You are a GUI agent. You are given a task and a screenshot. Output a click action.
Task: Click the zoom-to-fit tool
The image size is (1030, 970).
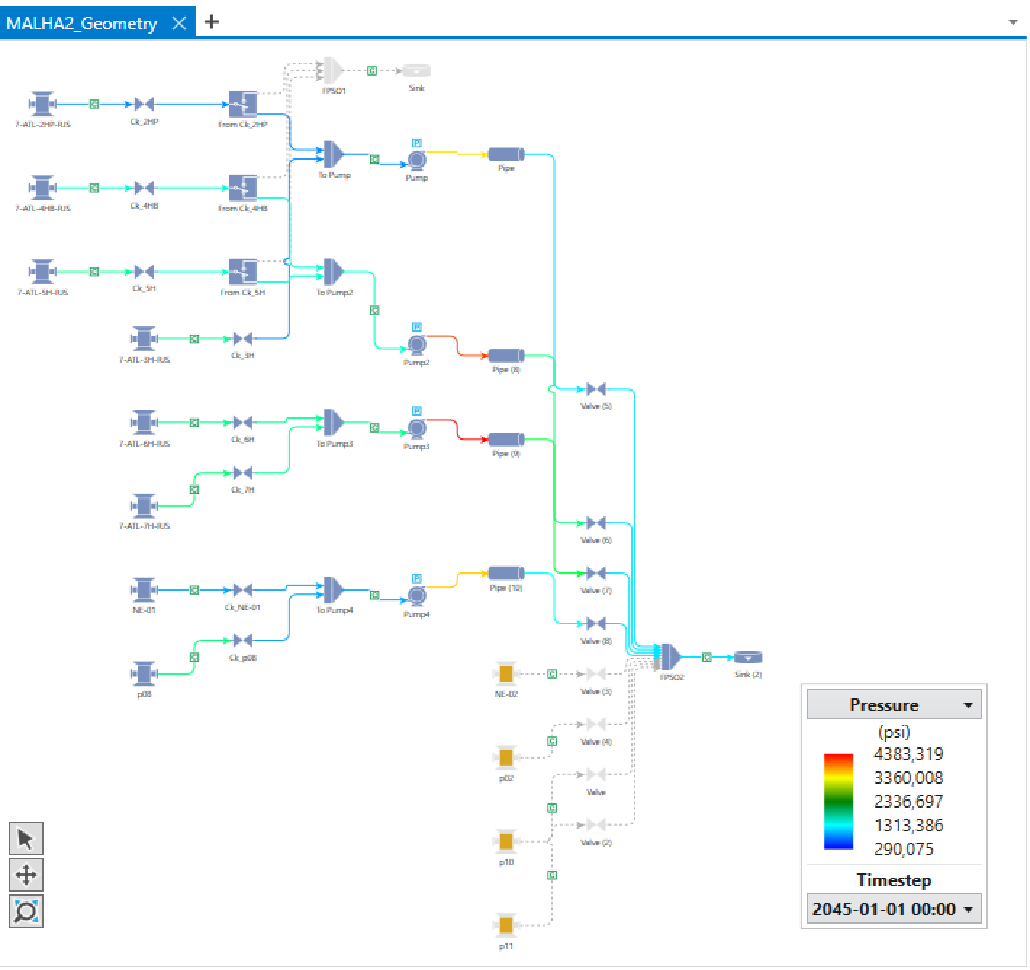(x=26, y=911)
